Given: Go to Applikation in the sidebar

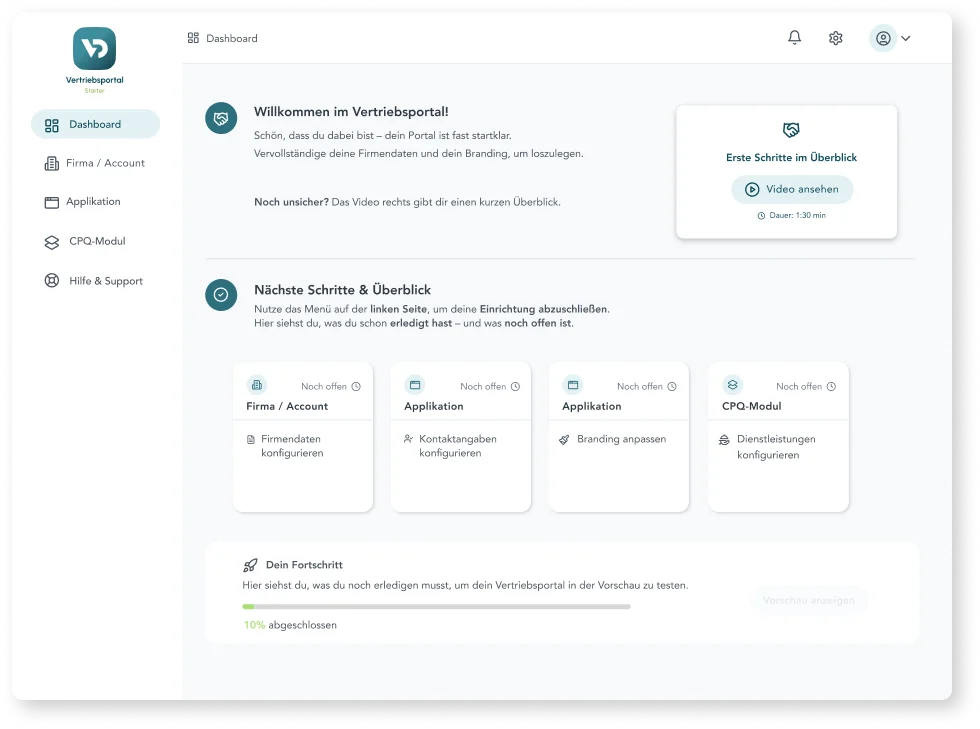Looking at the screenshot, I should pyautogui.click(x=93, y=202).
